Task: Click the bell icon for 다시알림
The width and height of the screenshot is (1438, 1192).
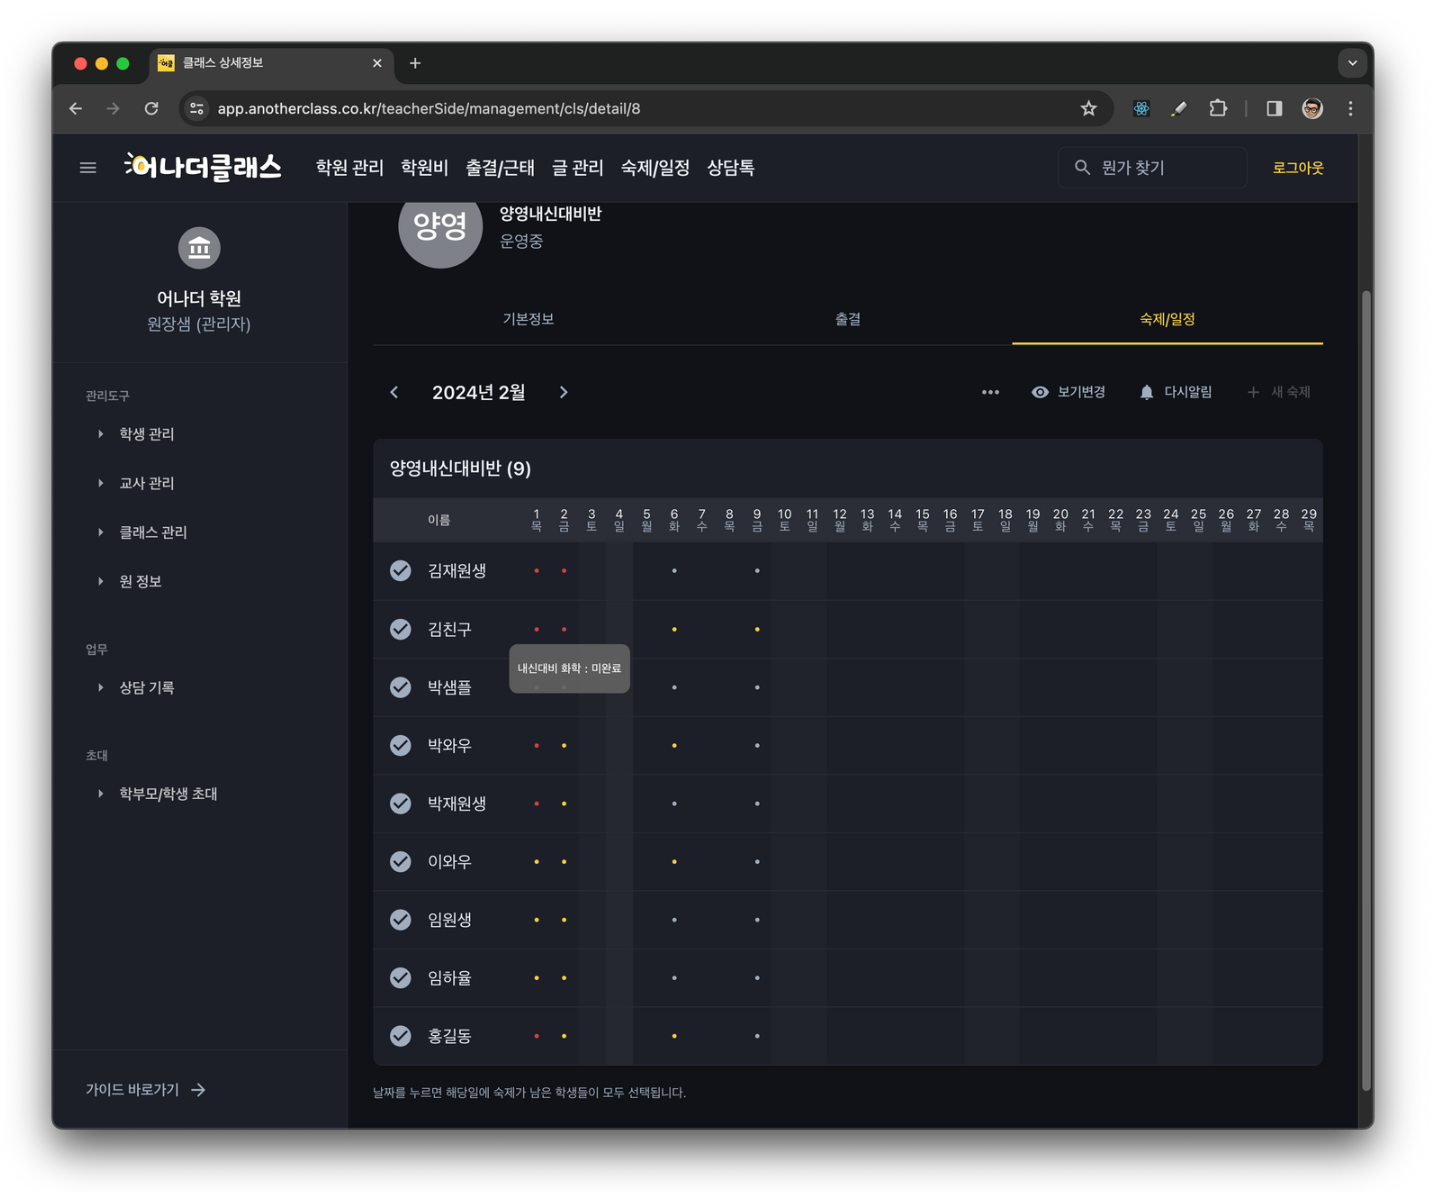Action: click(1146, 392)
